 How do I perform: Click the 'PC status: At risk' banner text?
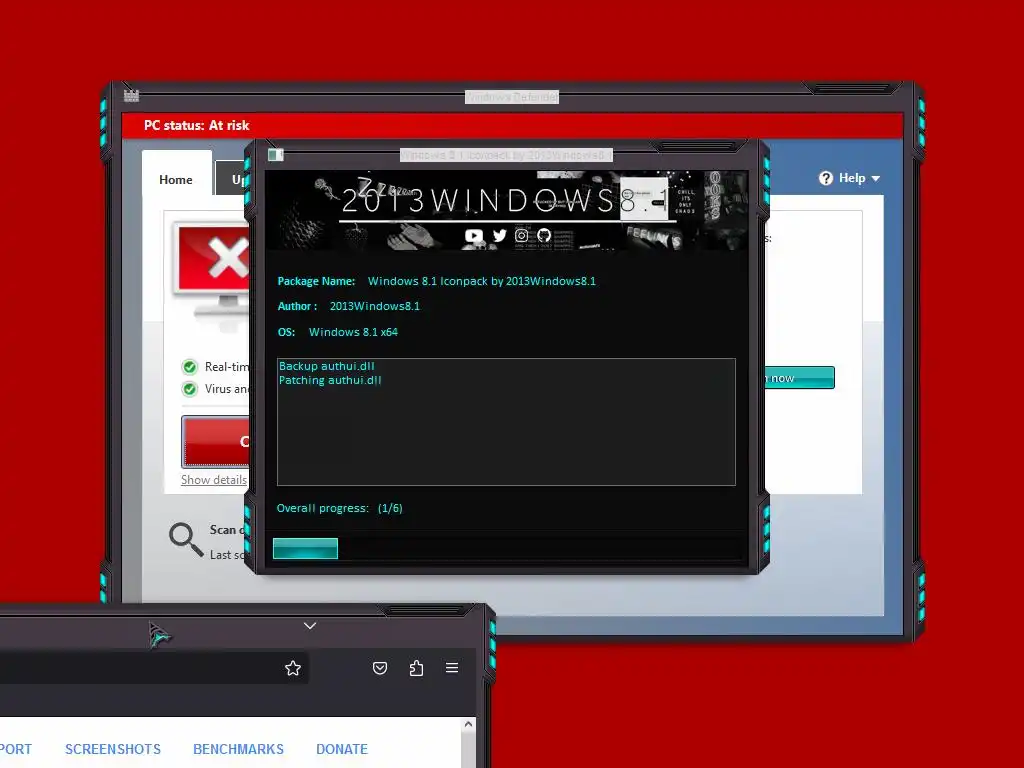tap(197, 125)
